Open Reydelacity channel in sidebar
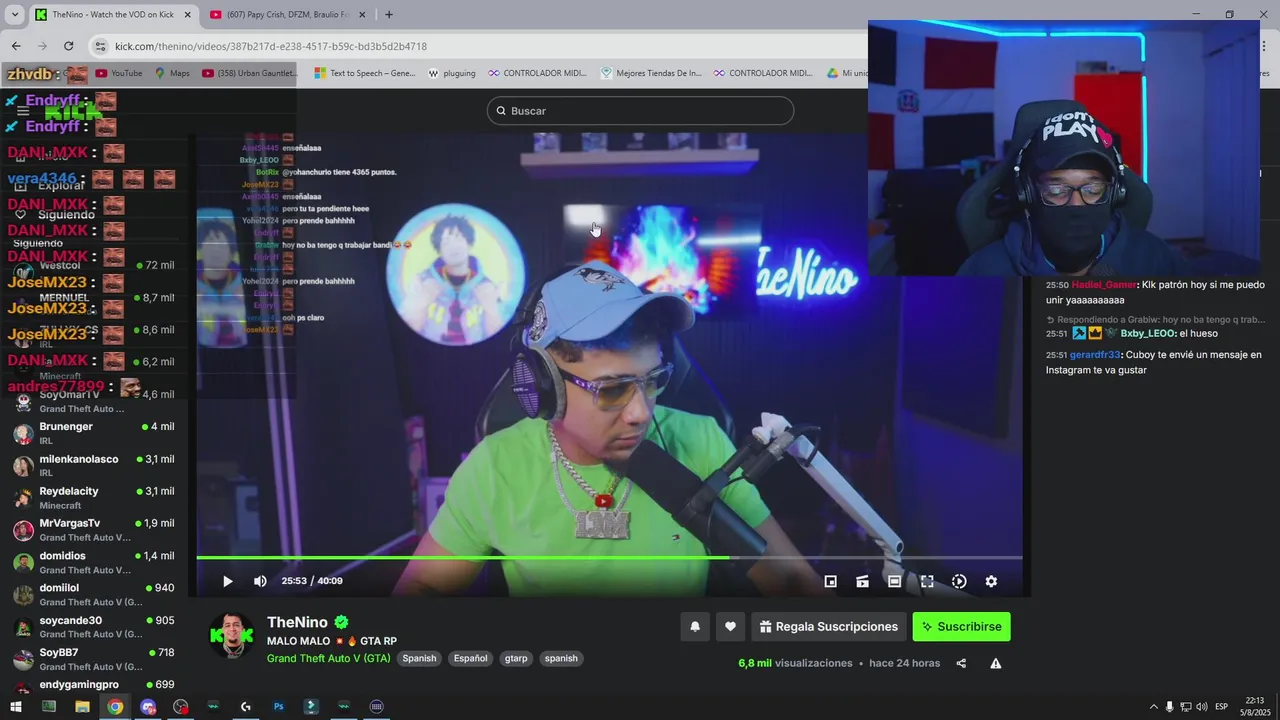 94,497
